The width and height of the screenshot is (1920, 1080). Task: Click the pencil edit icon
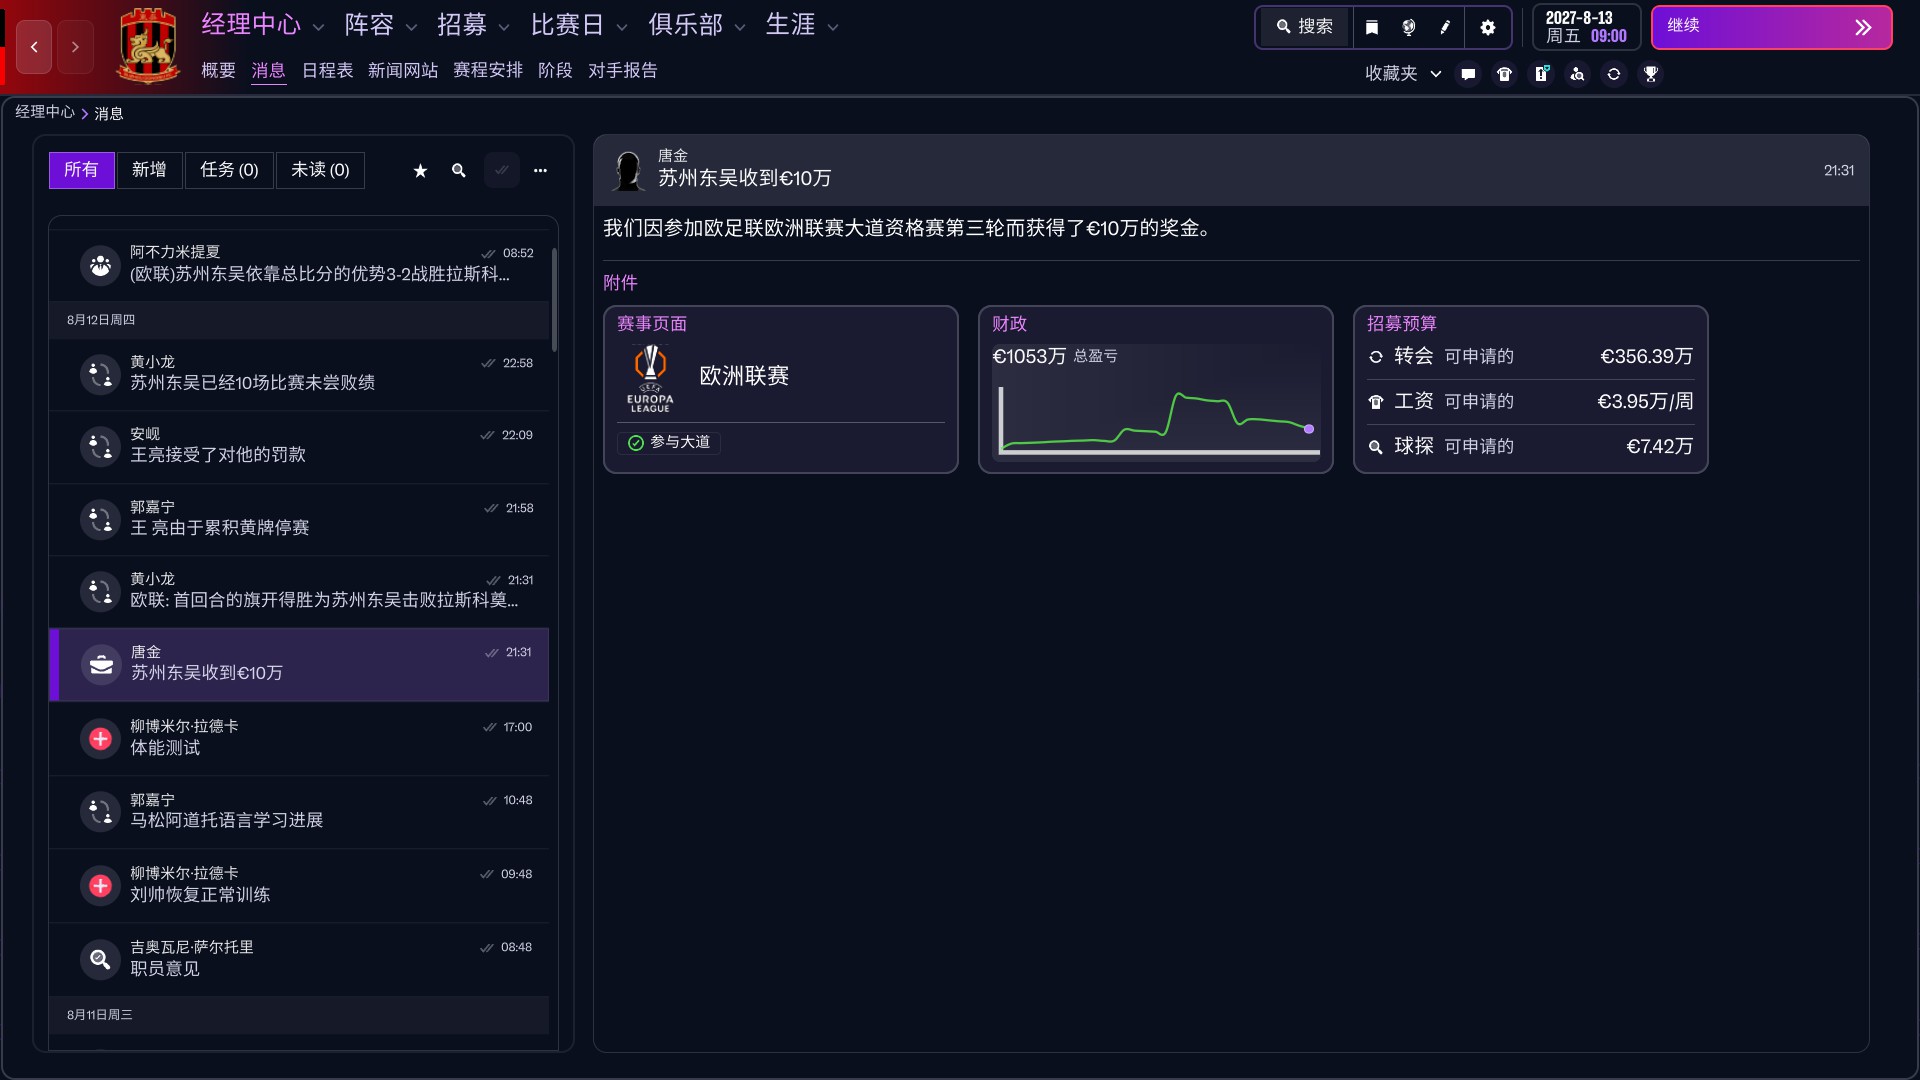click(x=1445, y=27)
